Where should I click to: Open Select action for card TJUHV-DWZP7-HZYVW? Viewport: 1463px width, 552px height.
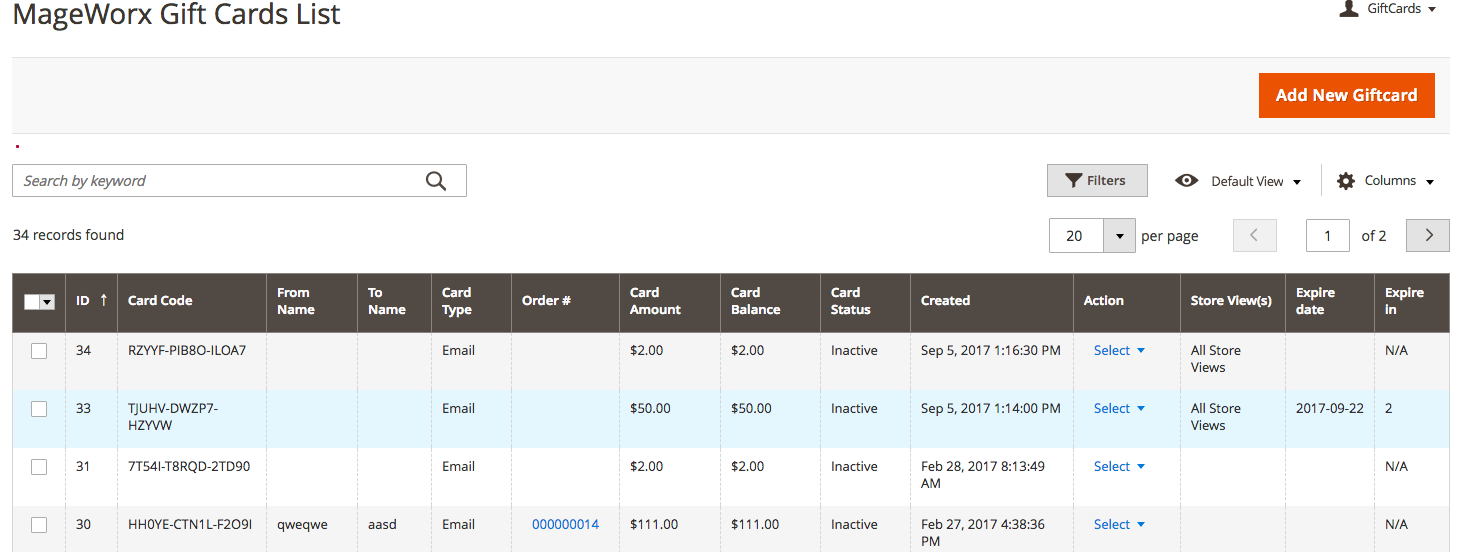click(1119, 409)
